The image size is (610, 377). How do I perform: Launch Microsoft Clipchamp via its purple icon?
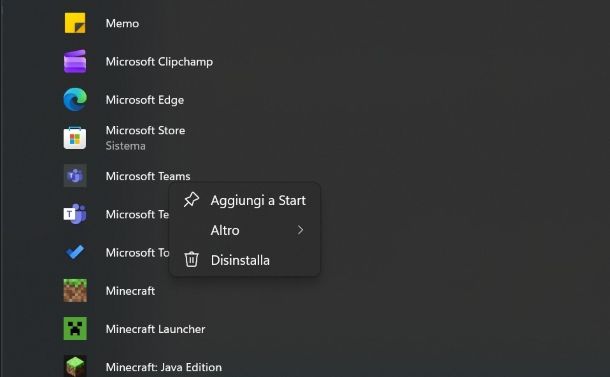[x=75, y=61]
